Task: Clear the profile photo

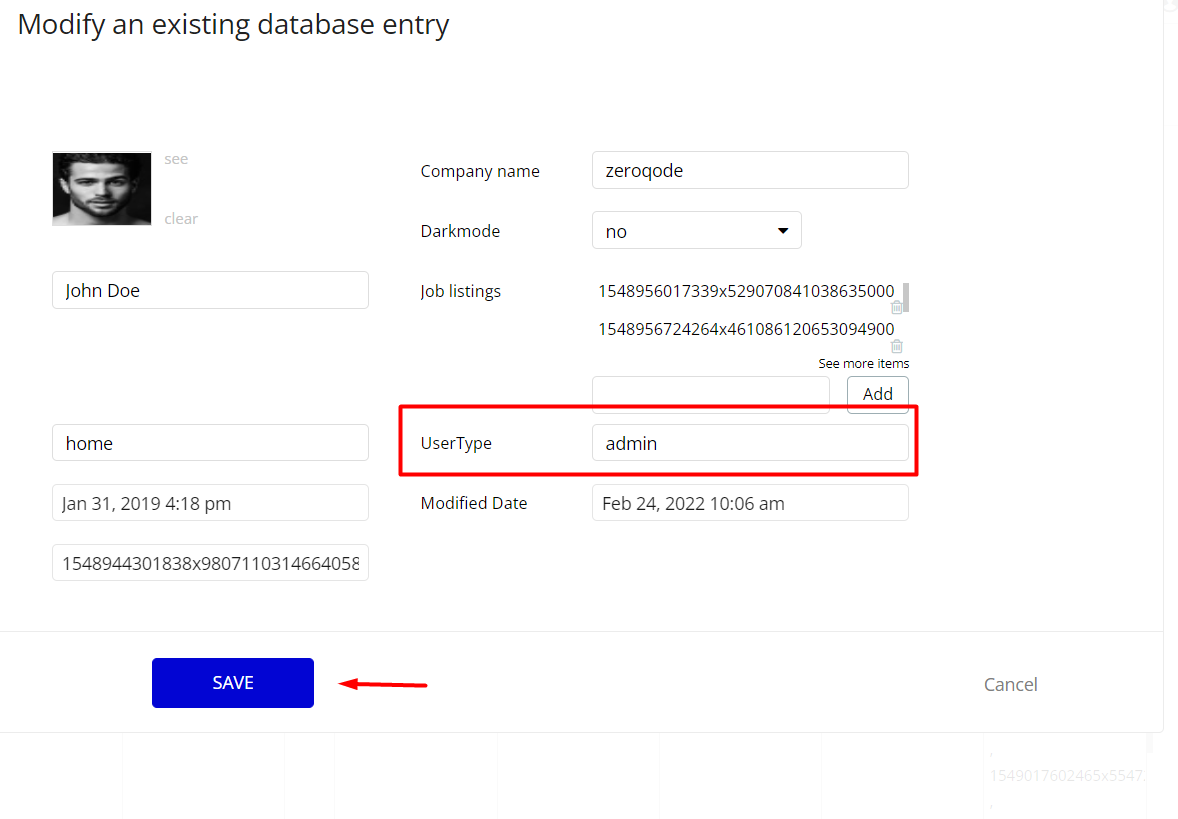Action: [x=181, y=219]
